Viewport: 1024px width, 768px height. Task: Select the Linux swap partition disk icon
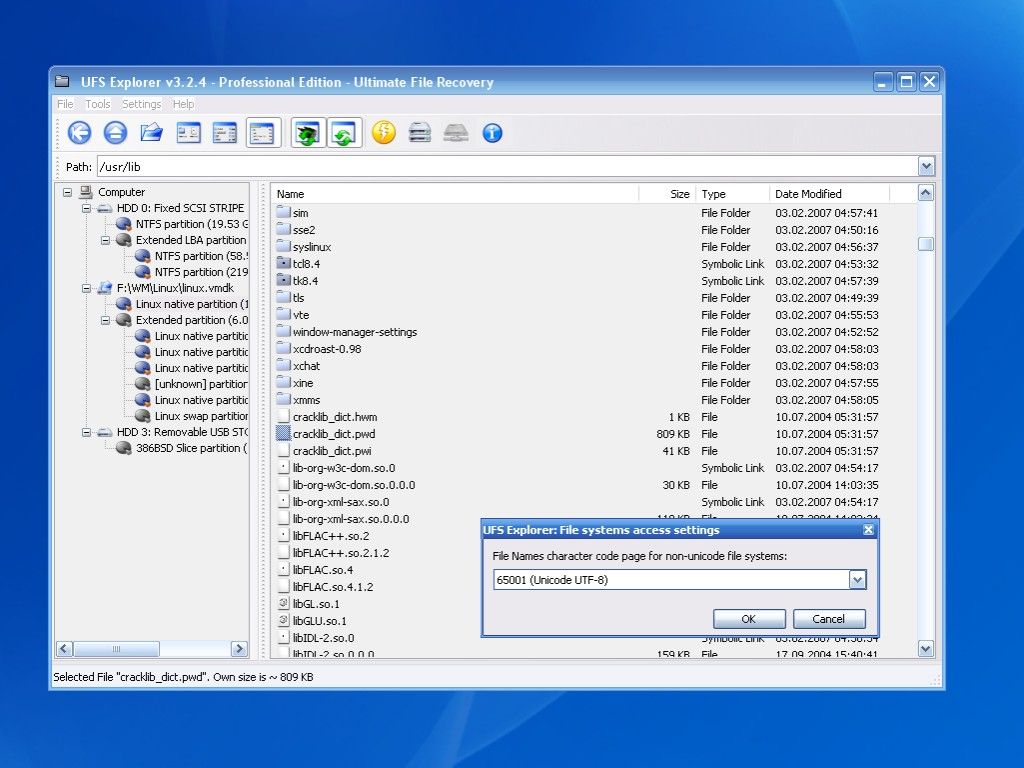(142, 416)
